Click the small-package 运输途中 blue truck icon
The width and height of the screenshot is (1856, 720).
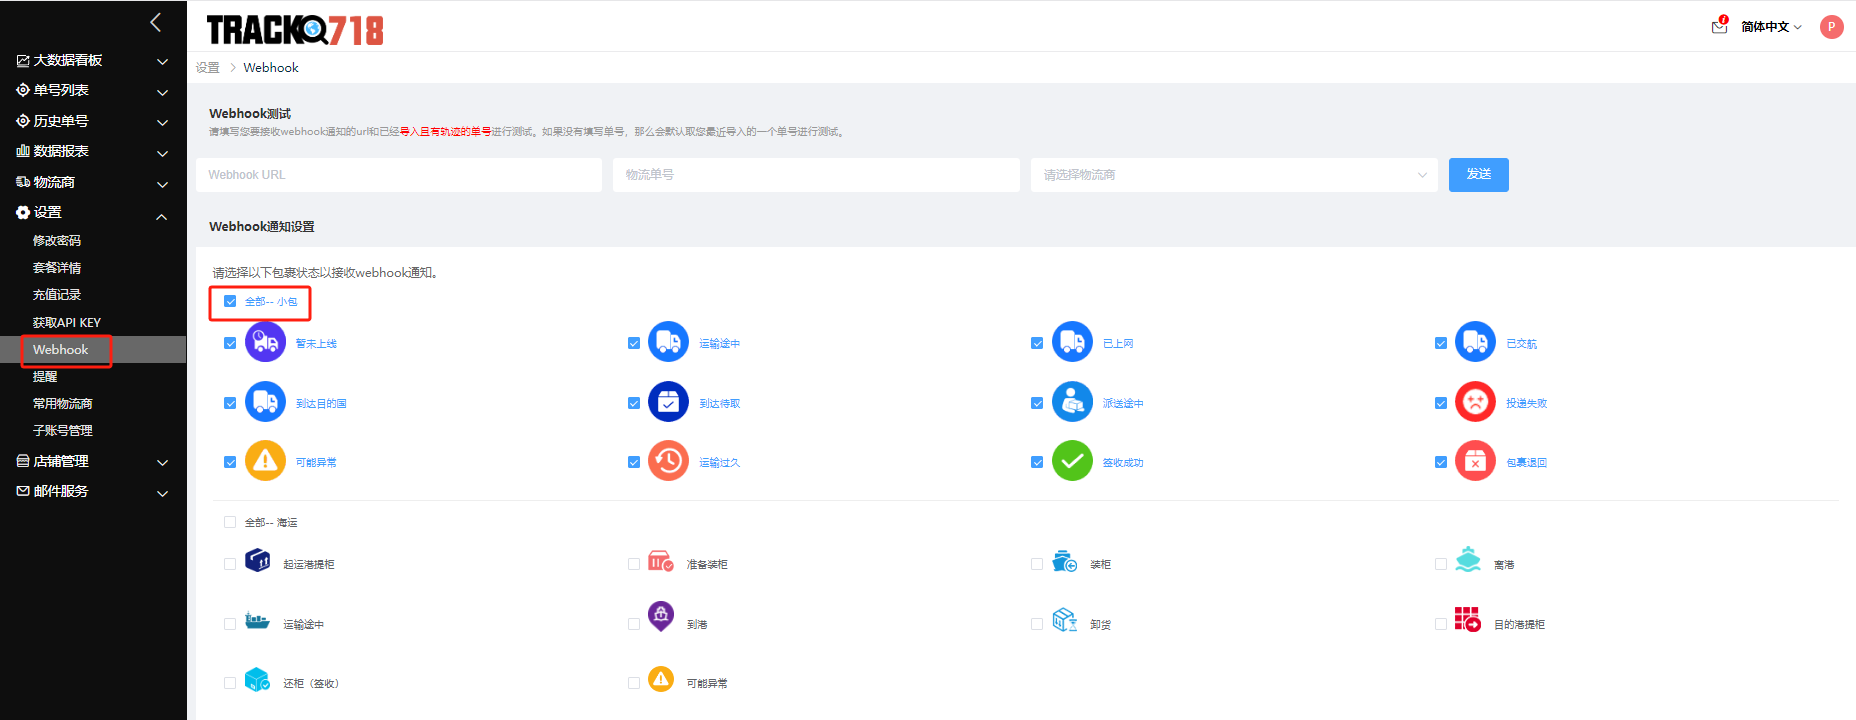[x=668, y=342]
